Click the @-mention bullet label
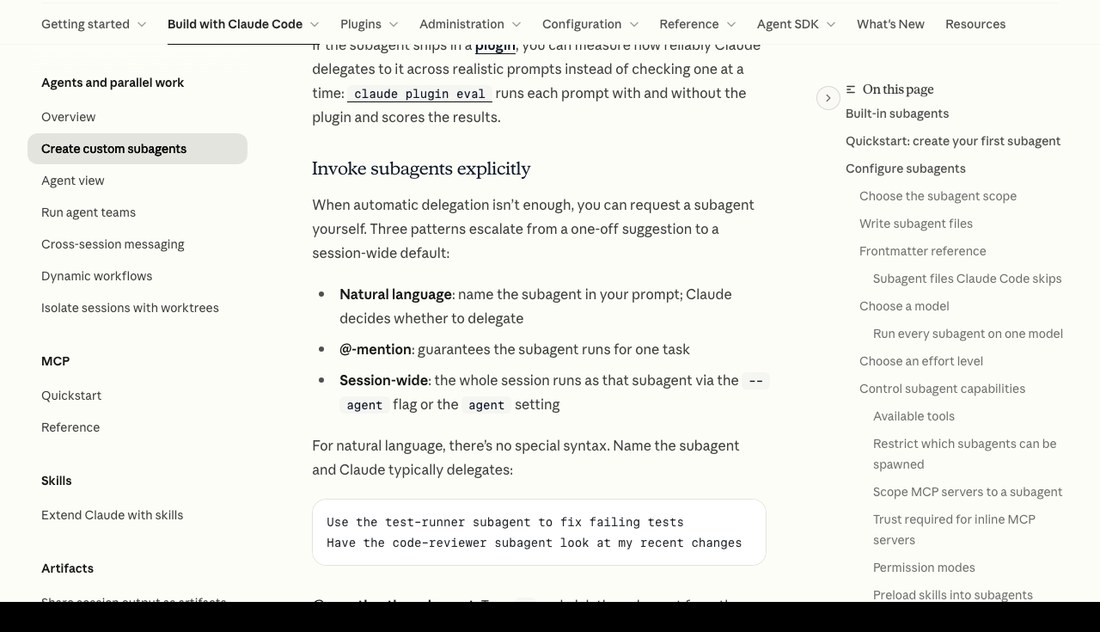This screenshot has width=1100, height=632. point(375,349)
